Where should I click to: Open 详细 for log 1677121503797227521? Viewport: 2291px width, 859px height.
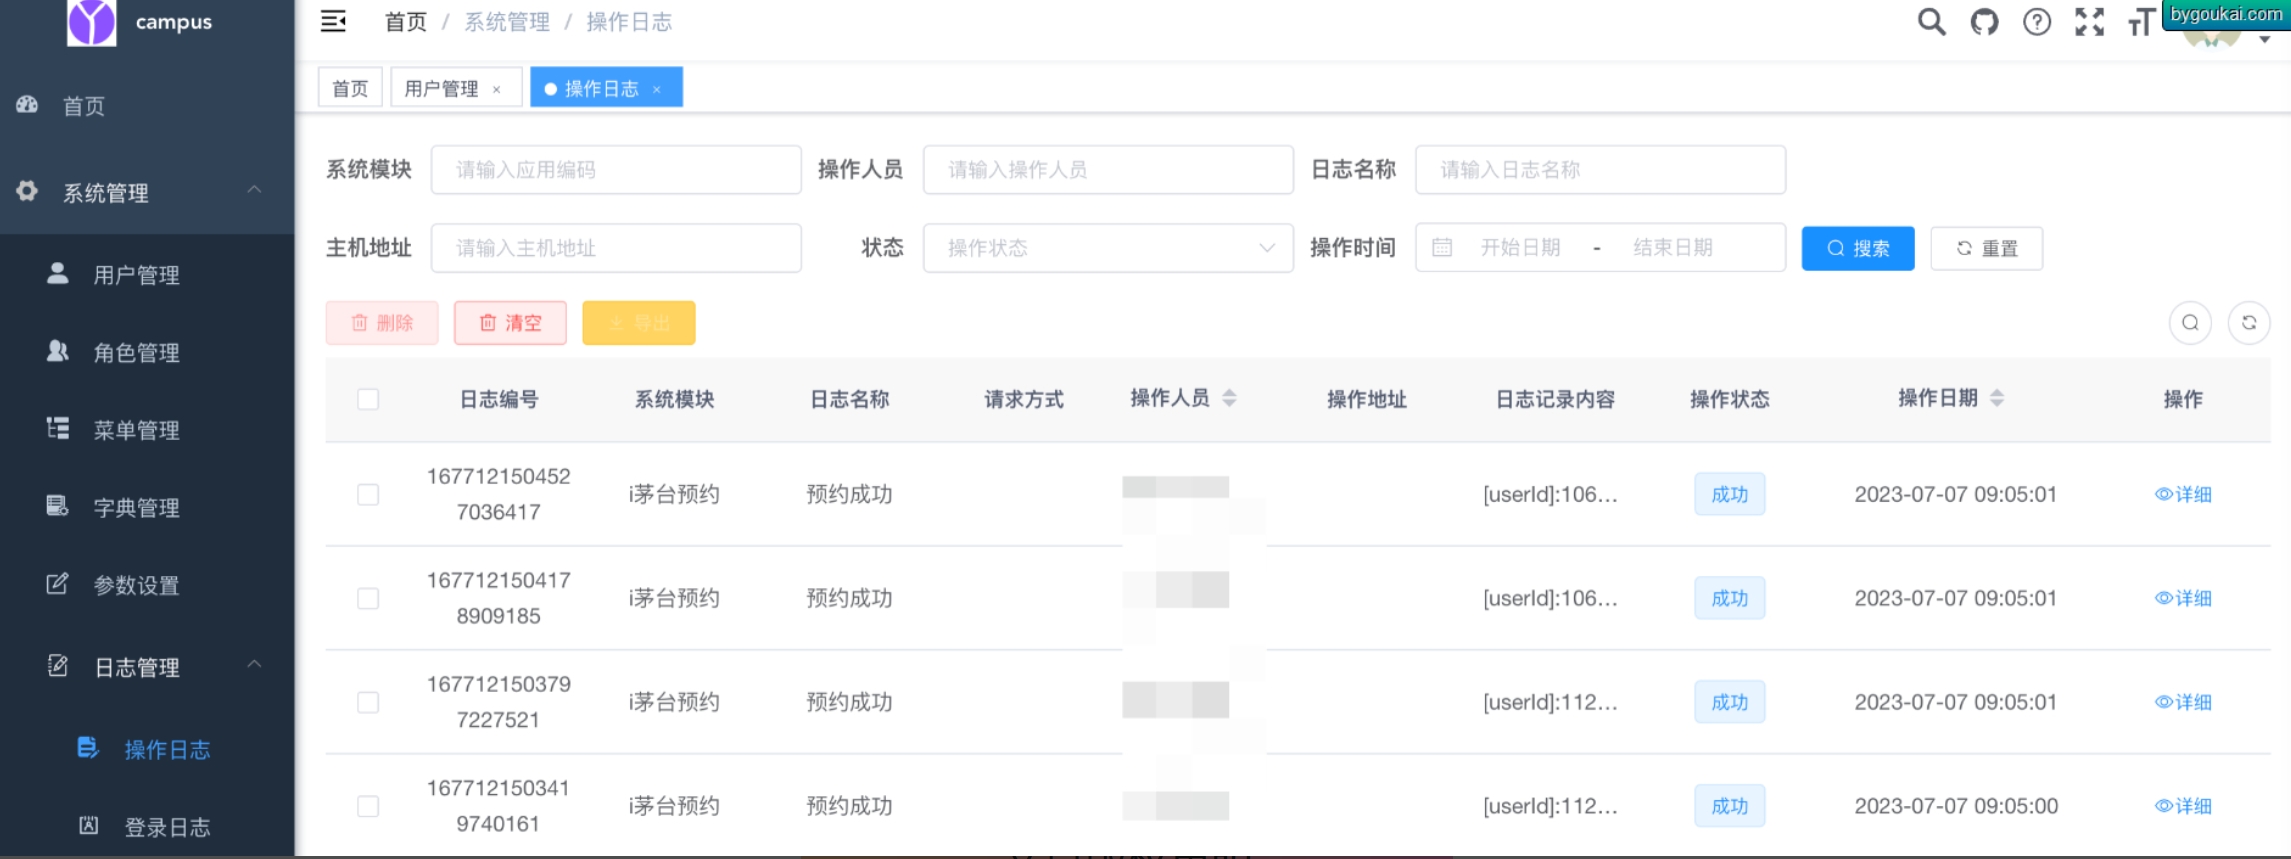click(2183, 702)
